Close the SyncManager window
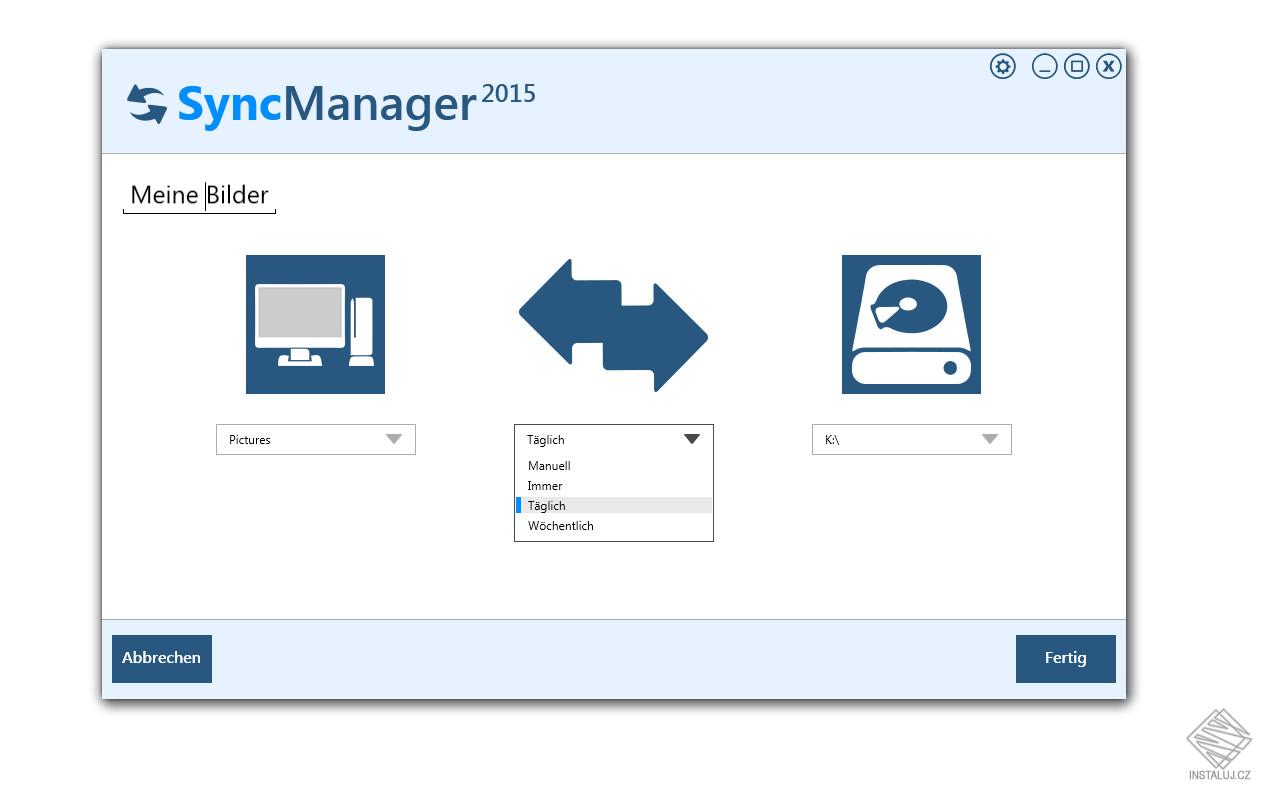 click(1108, 67)
